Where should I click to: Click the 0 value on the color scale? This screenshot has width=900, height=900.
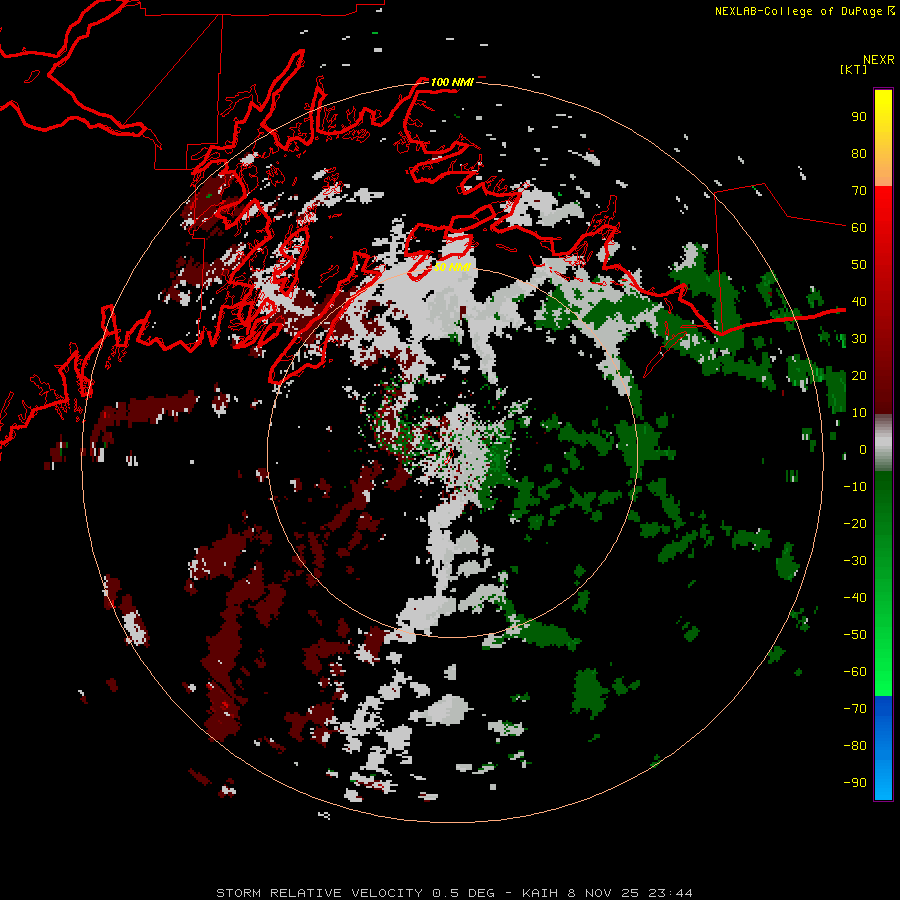tap(862, 449)
